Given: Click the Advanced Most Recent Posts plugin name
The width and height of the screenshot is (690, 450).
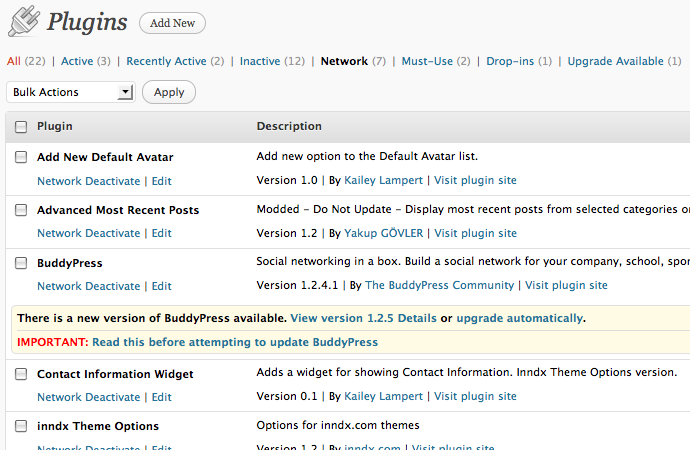Looking at the screenshot, I should point(118,210).
